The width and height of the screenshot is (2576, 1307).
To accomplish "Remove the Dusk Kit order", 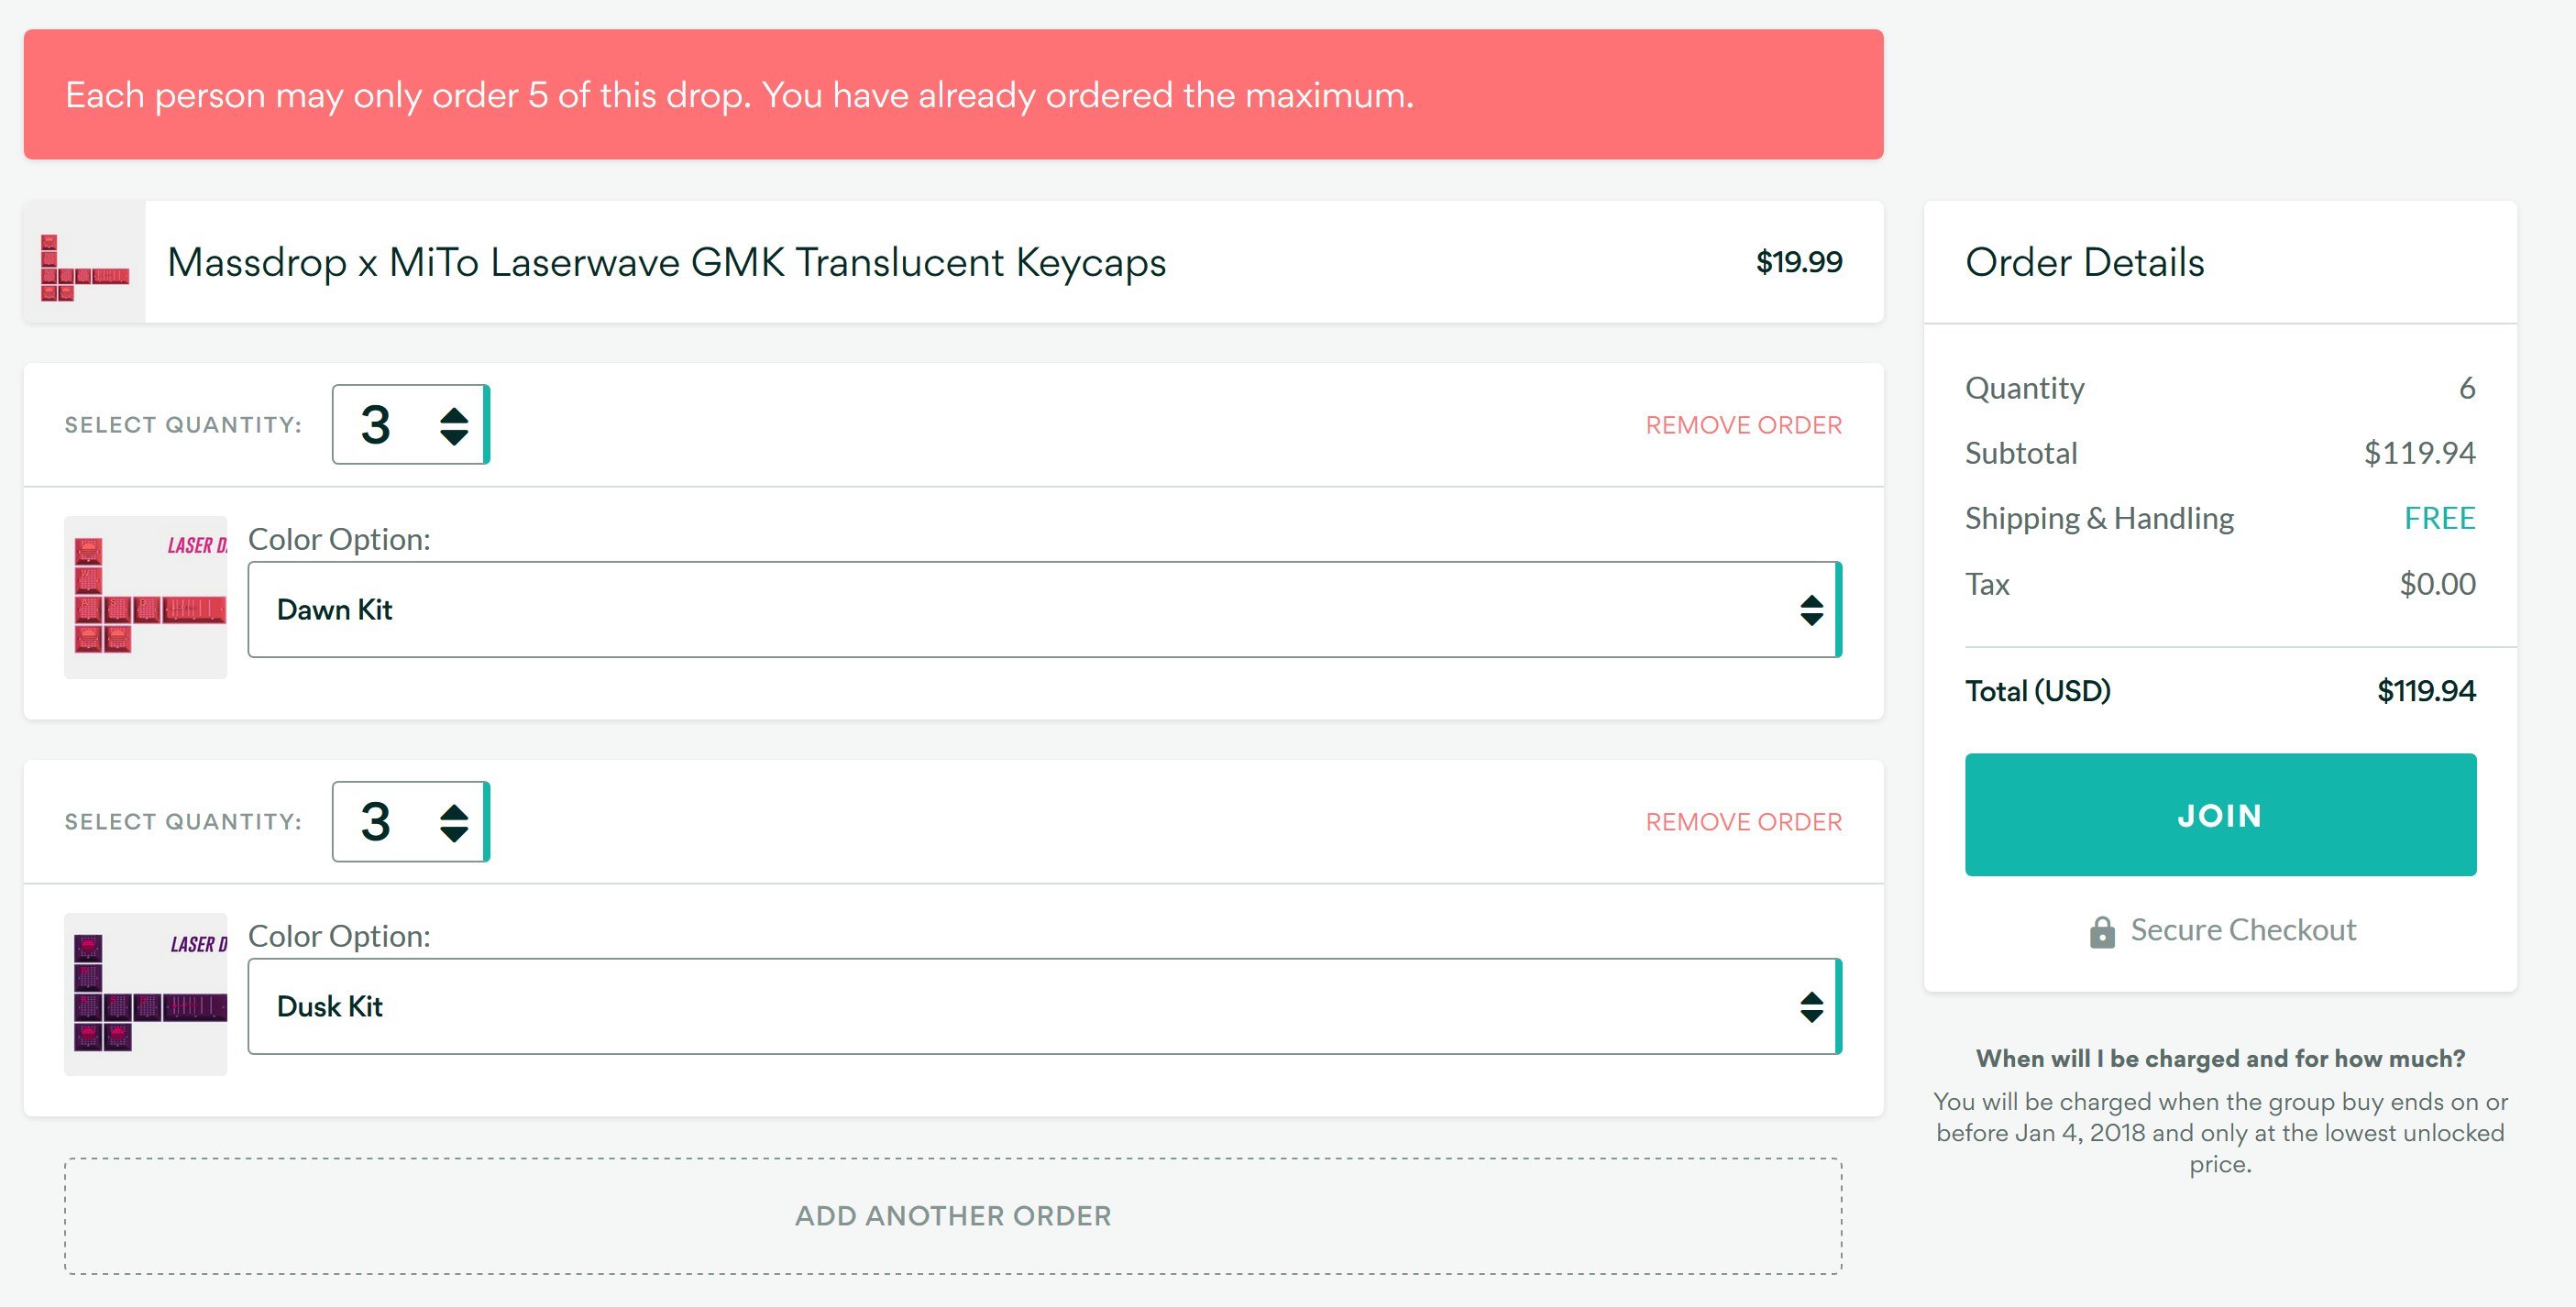I will [x=1743, y=822].
